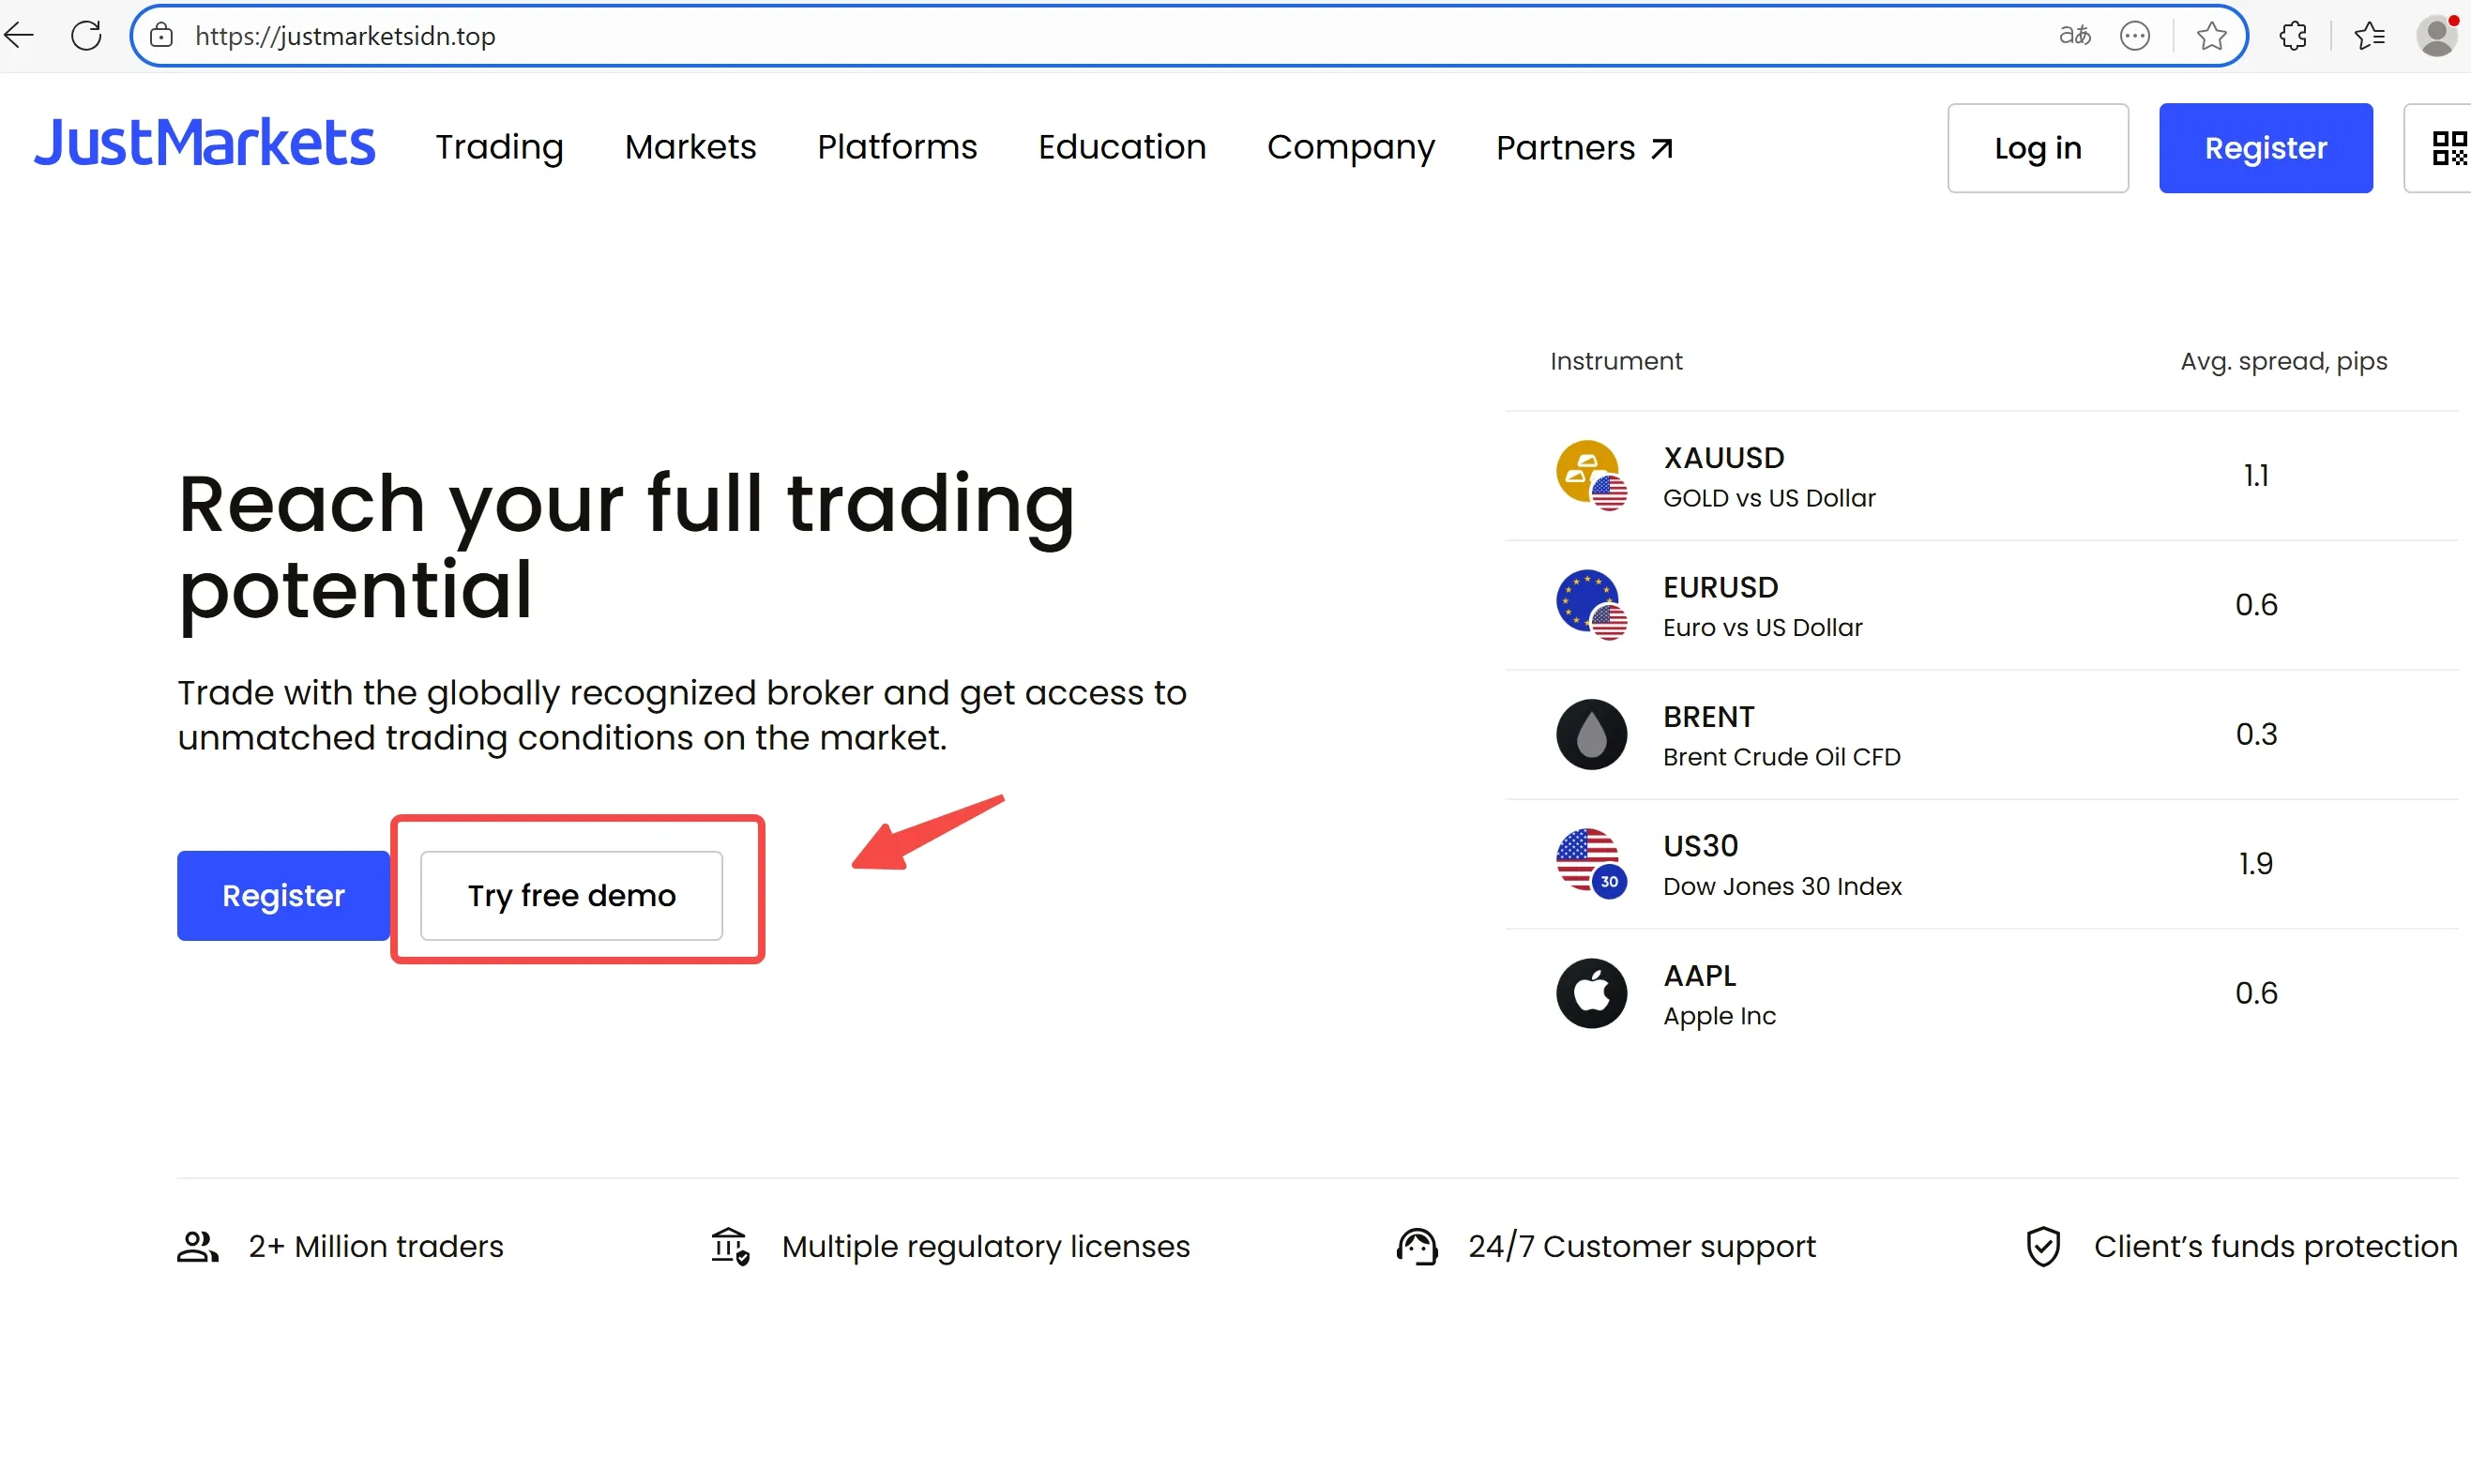Click 'GOLD vs US Dollar' description
This screenshot has width=2471, height=1484.
[1769, 498]
